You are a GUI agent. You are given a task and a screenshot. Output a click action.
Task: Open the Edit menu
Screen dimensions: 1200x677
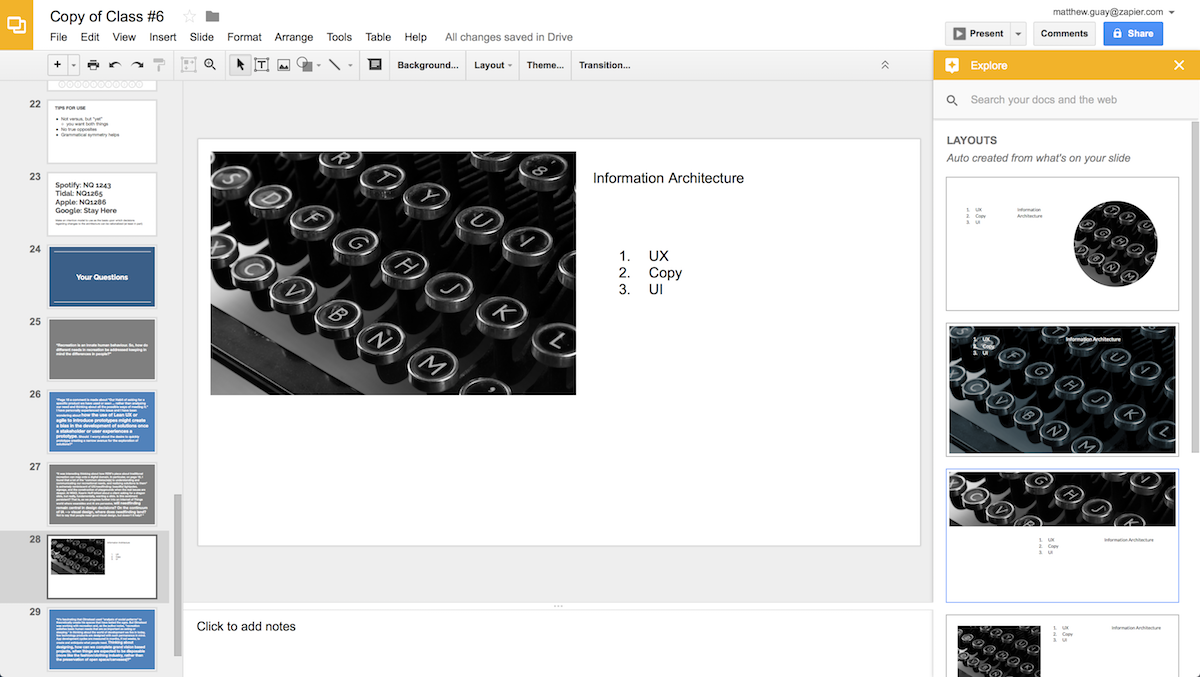tap(90, 37)
